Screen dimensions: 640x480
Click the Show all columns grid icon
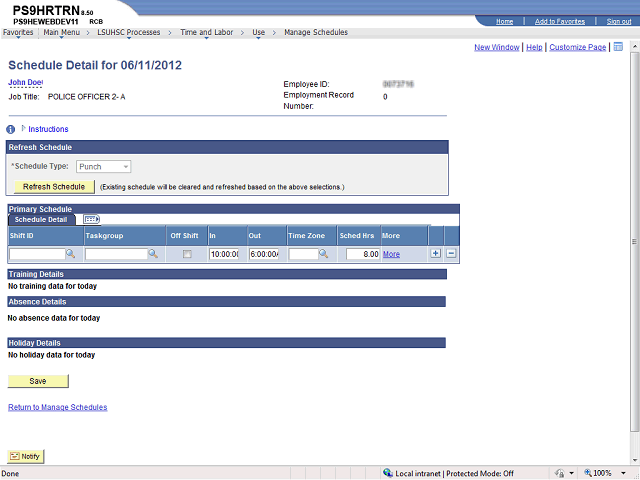(x=91, y=219)
